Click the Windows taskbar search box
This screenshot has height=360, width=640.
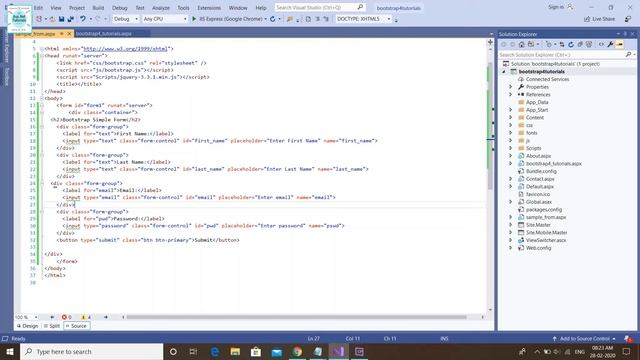[x=91, y=351]
